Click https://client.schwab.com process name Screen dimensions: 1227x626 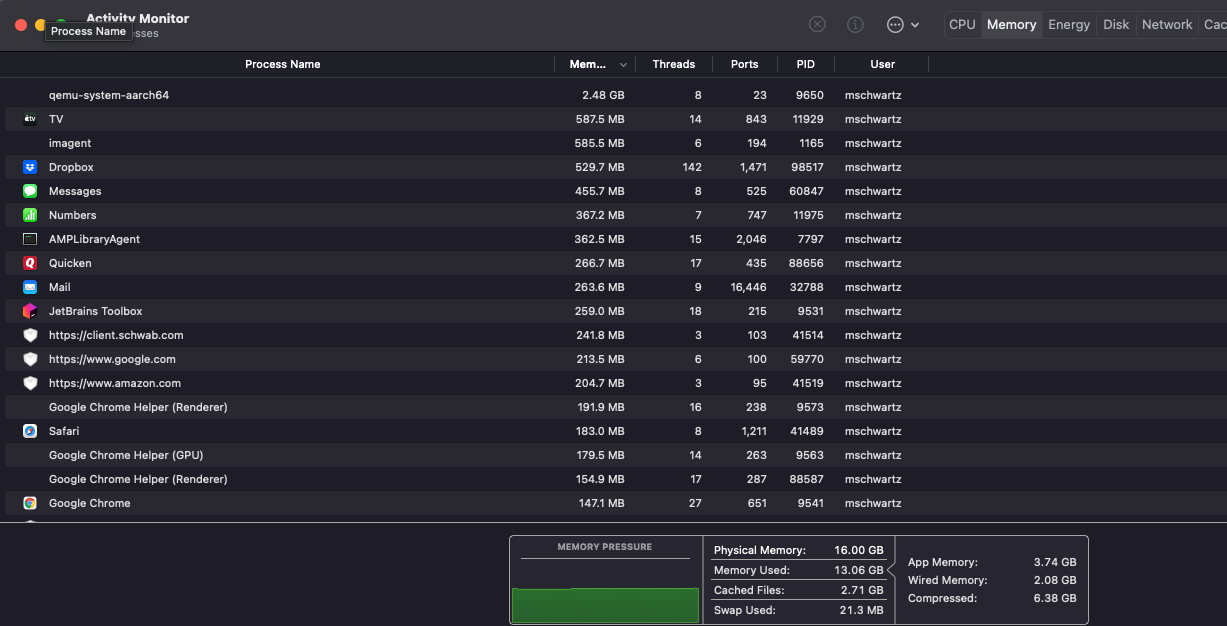[x=116, y=335]
